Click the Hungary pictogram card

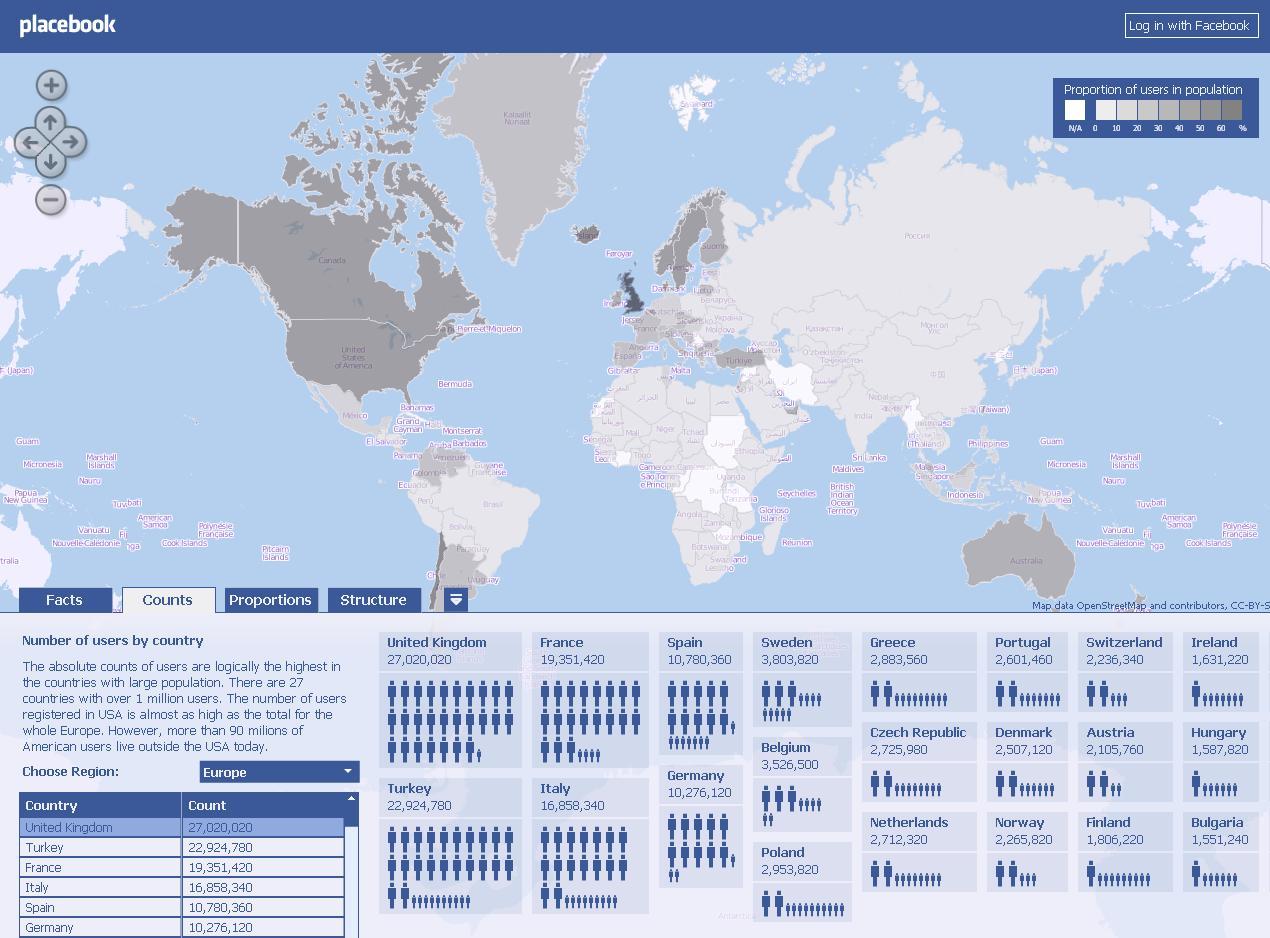pyautogui.click(x=1221, y=761)
